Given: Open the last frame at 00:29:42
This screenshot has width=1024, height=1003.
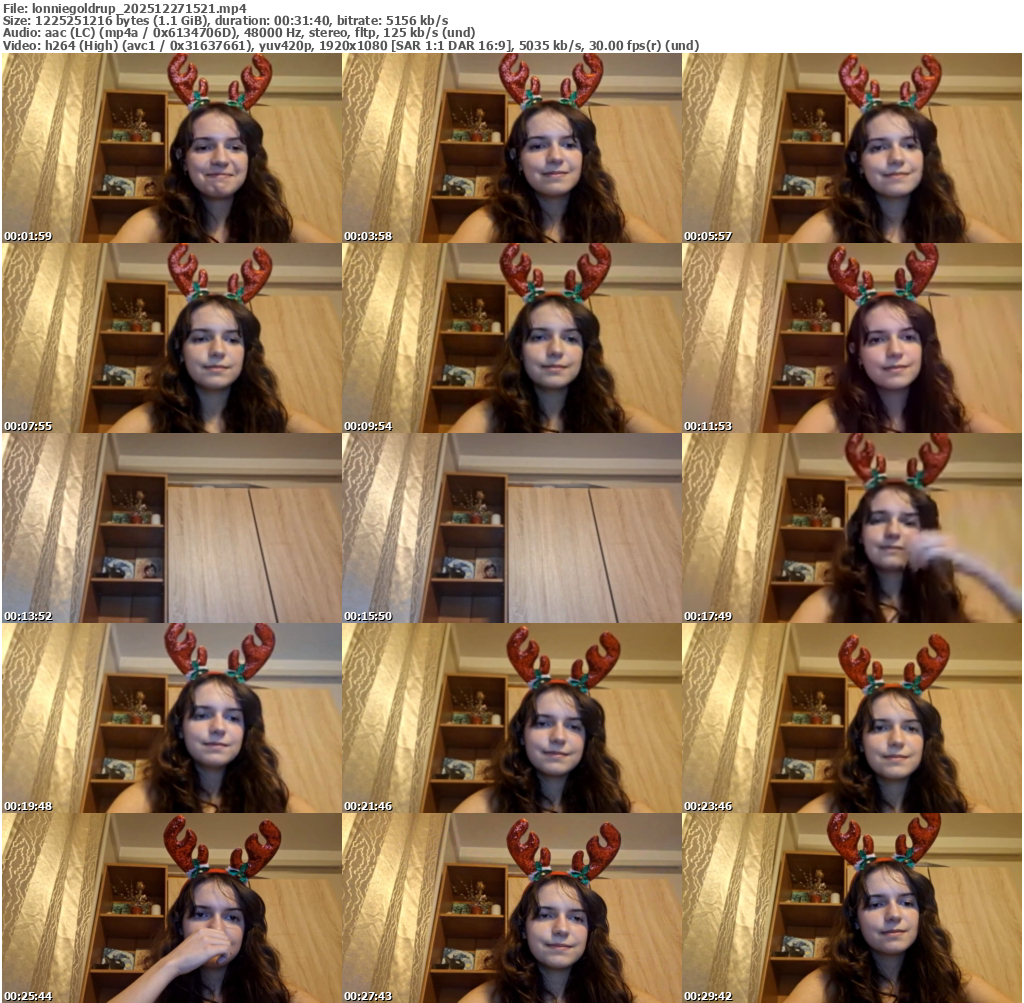Looking at the screenshot, I should [852, 908].
